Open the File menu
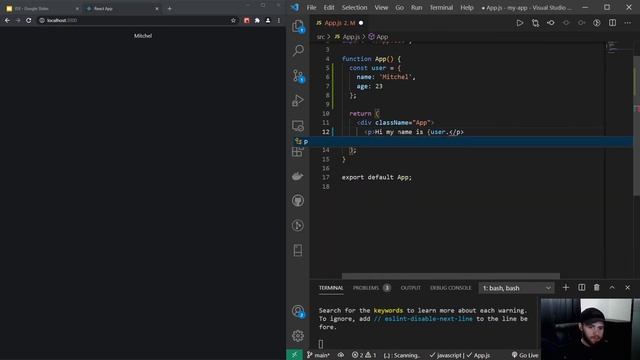This screenshot has height=360, width=640. (x=311, y=7)
